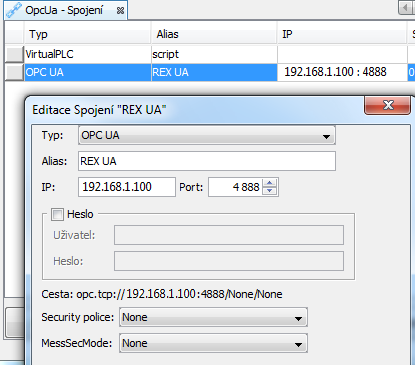Switch to the OpcUa - Spojení tab
The height and width of the screenshot is (365, 415).
click(64, 10)
